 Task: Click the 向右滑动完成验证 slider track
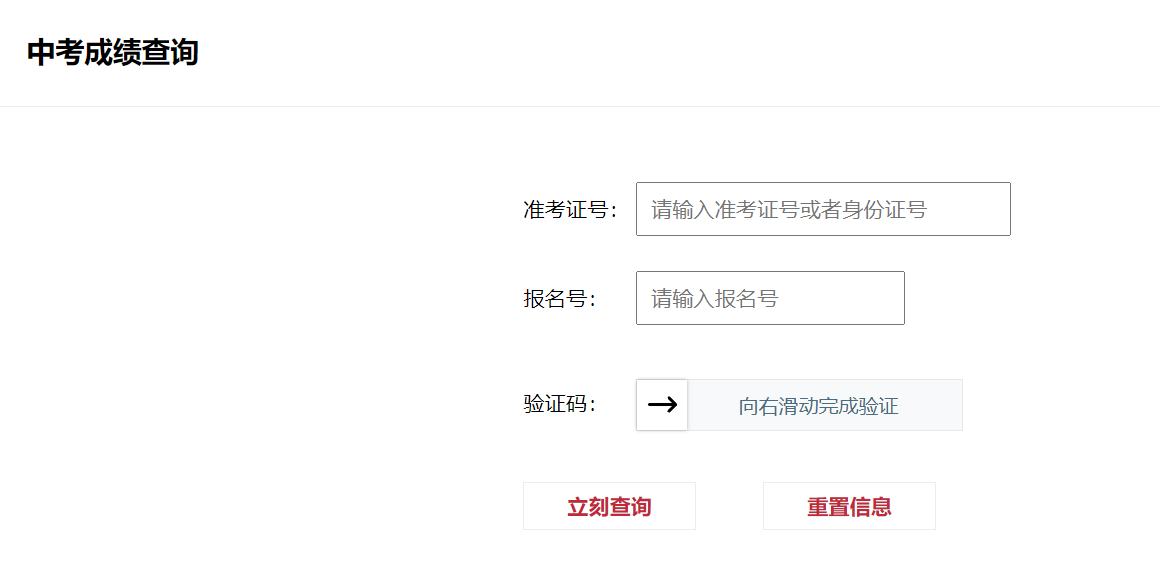pos(820,406)
